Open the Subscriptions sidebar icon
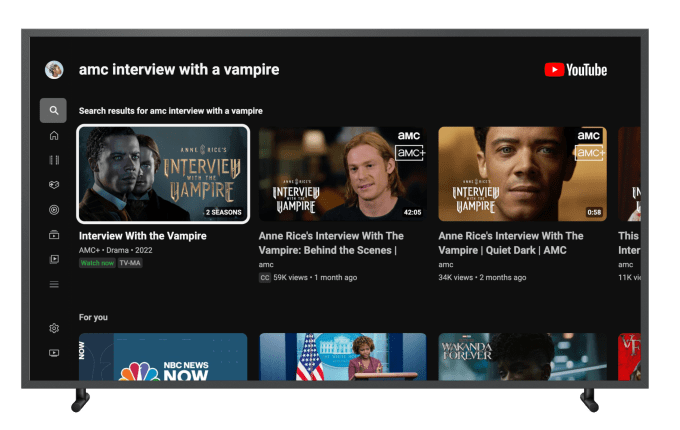This screenshot has width=680, height=430. (x=54, y=235)
